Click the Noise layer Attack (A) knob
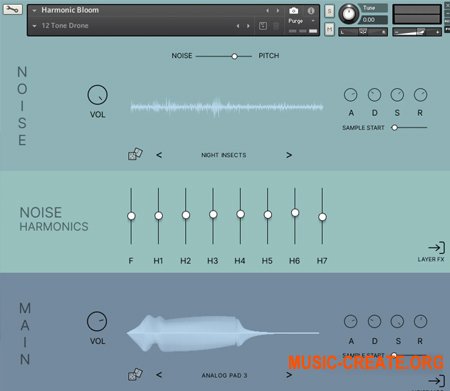 click(350, 95)
